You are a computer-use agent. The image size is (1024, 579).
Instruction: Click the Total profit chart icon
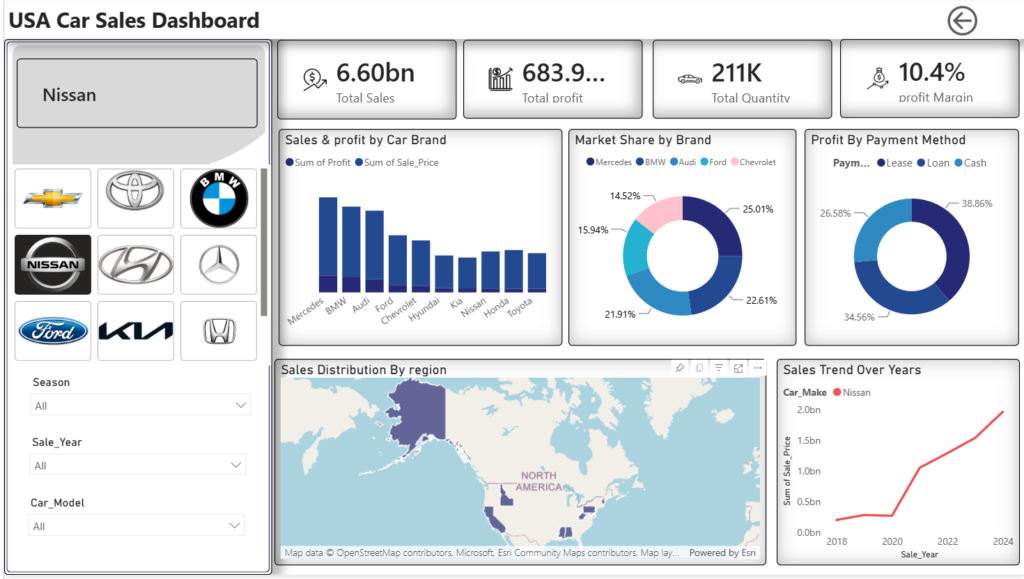coord(500,79)
